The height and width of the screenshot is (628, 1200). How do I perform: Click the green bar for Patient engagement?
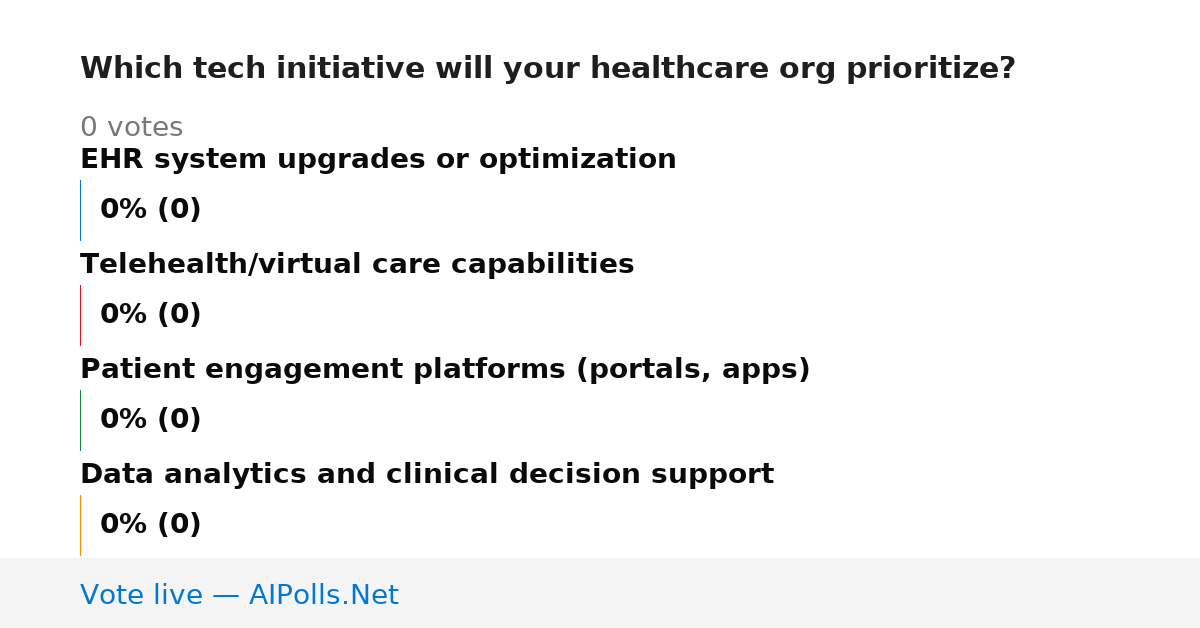80,420
